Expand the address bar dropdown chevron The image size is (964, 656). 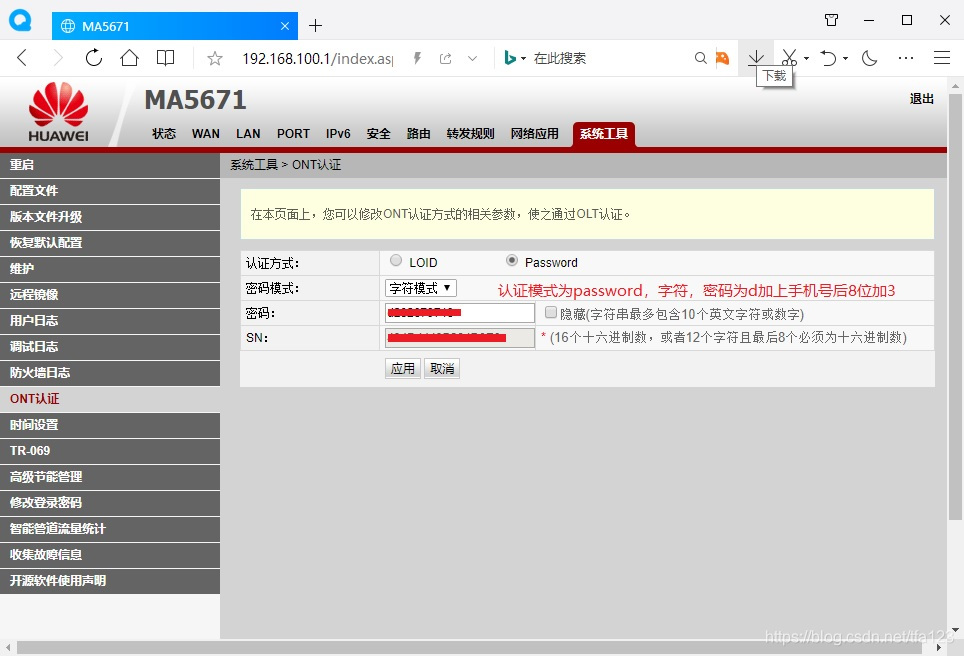(472, 58)
